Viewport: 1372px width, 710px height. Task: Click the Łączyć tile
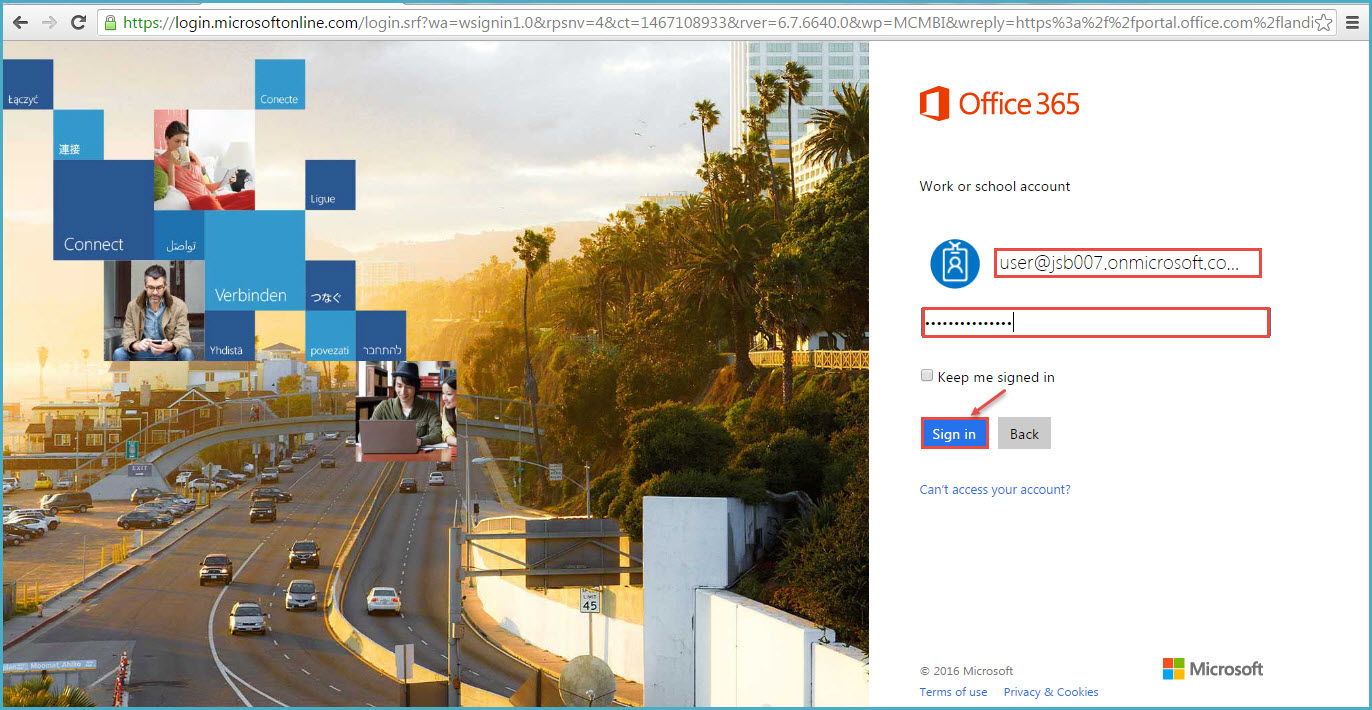coord(28,84)
